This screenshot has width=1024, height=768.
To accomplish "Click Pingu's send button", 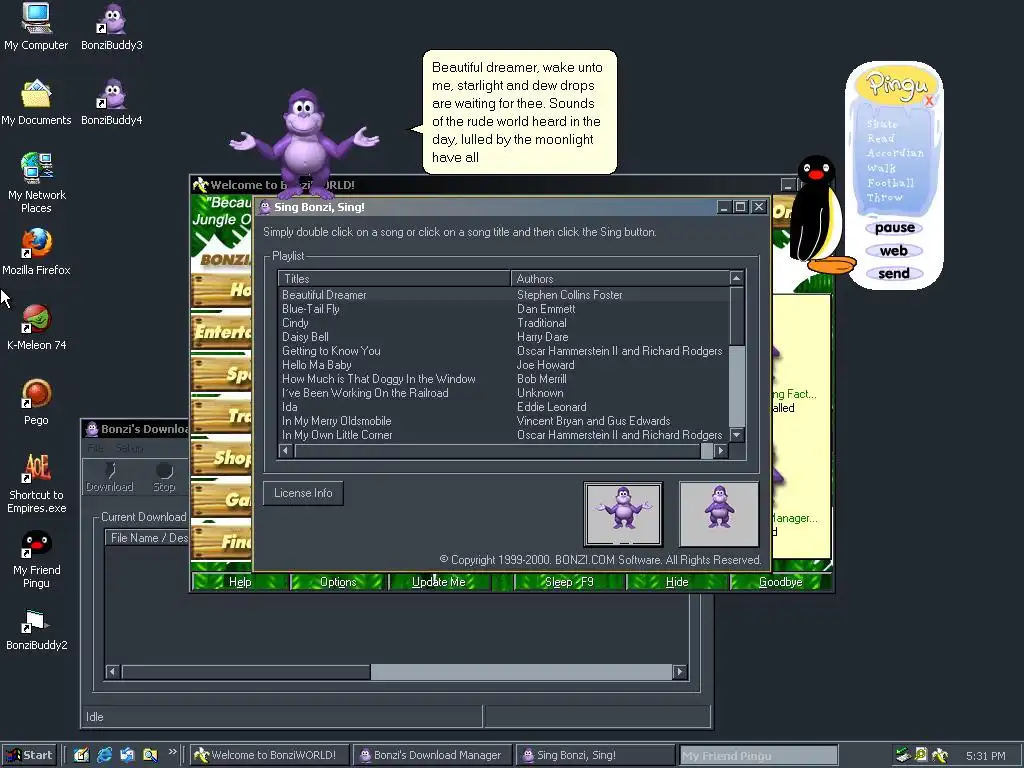I will click(x=894, y=274).
